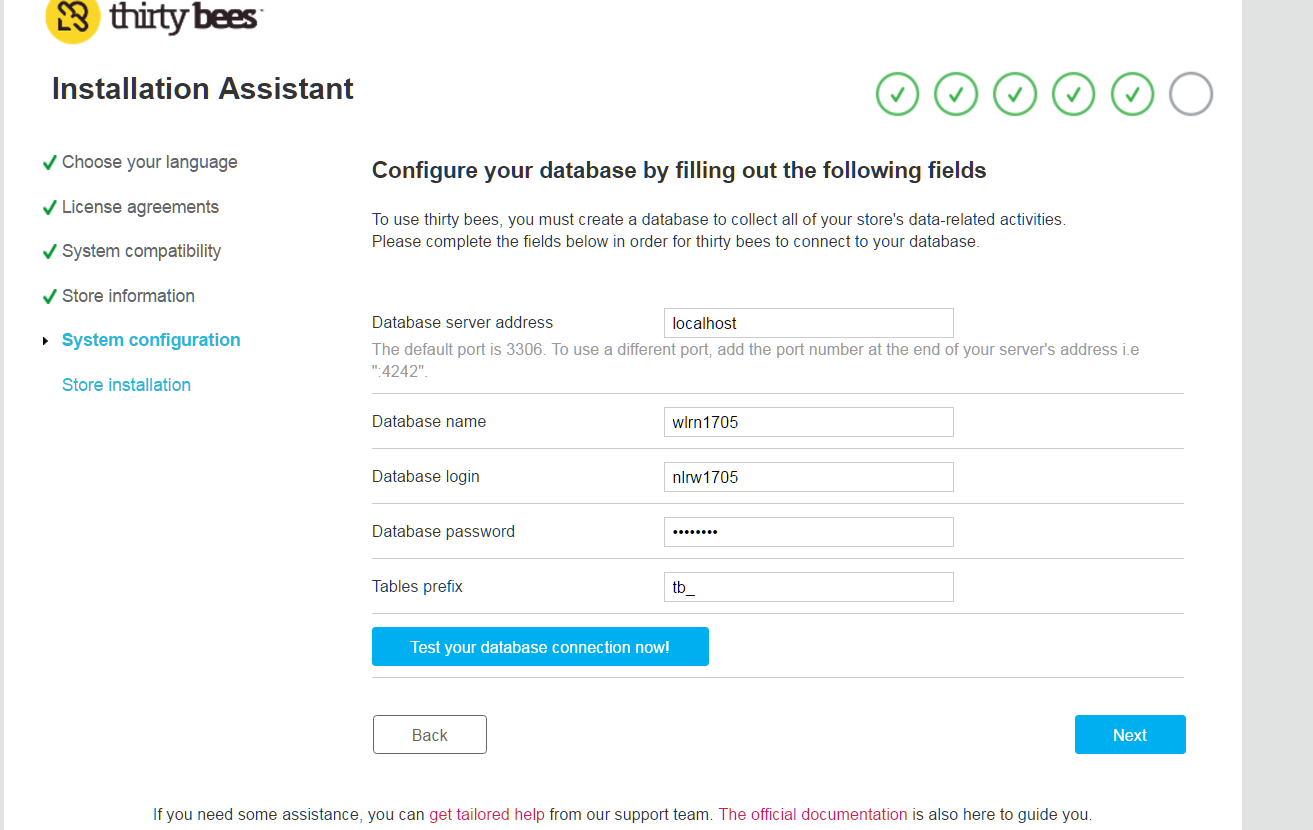
Task: Click Store installation step link
Action: (126, 385)
